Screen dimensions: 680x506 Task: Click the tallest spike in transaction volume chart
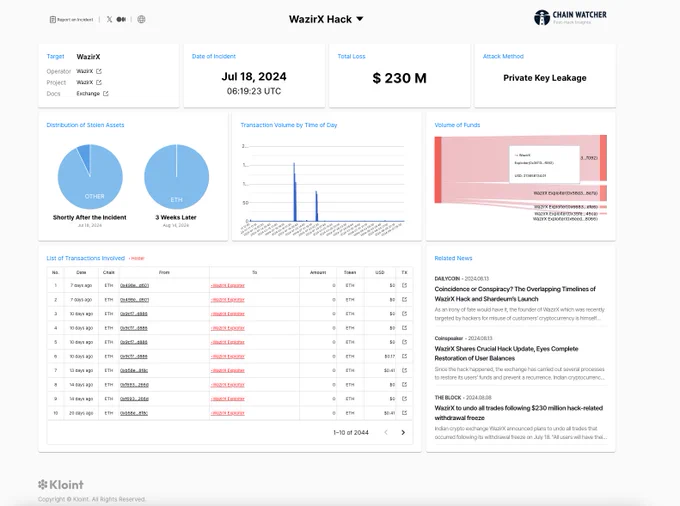tap(294, 192)
